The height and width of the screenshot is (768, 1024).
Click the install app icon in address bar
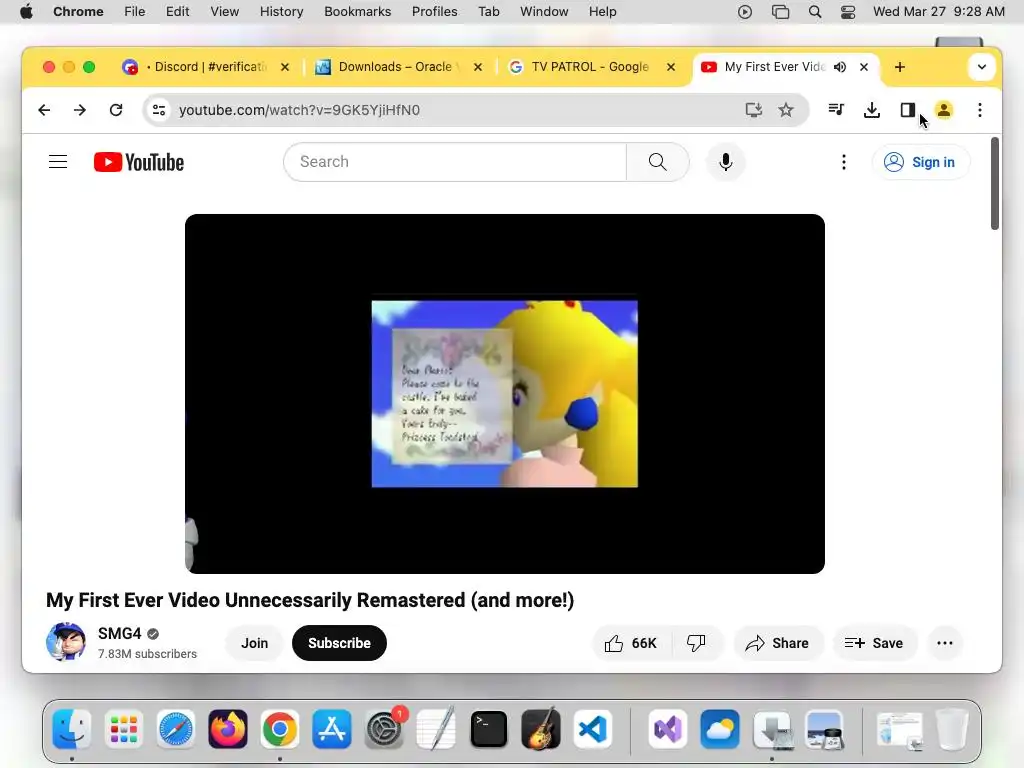(x=754, y=110)
